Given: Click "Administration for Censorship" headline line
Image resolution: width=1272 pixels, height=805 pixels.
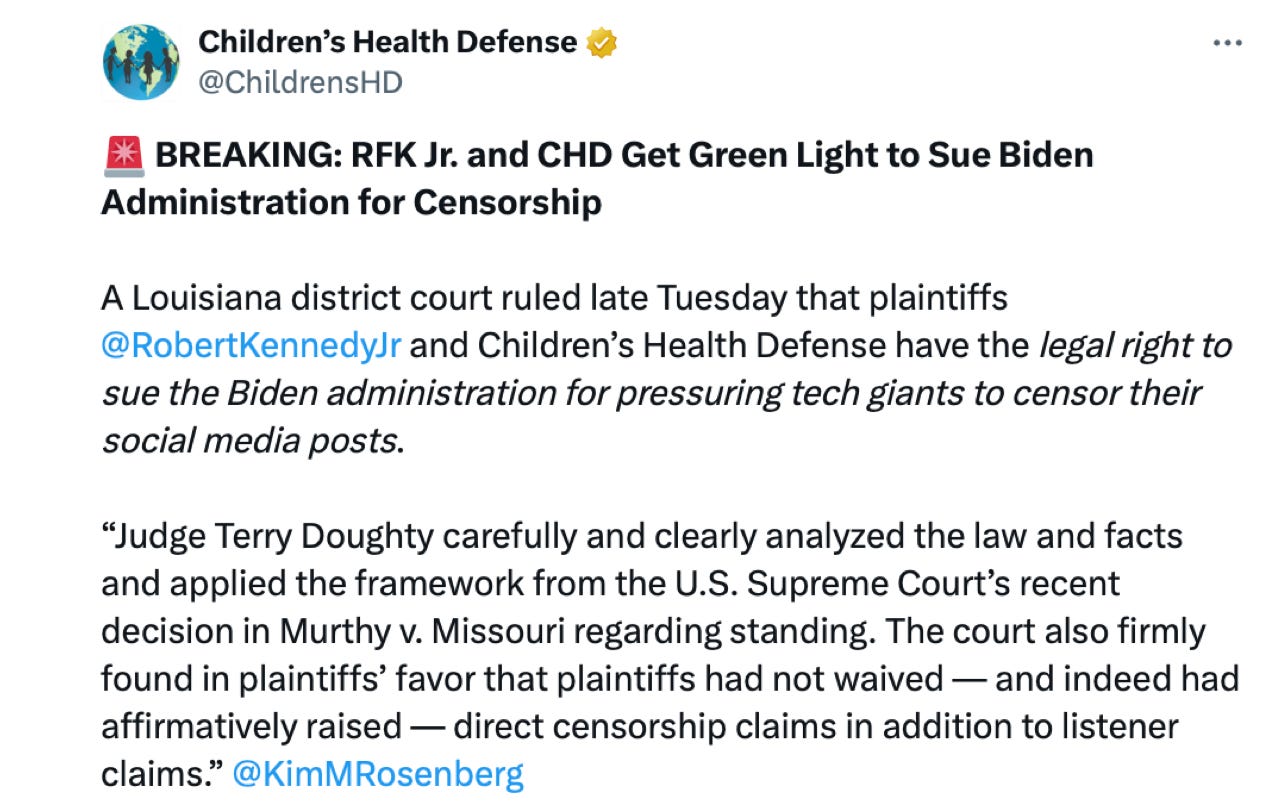Looking at the screenshot, I should [x=351, y=202].
